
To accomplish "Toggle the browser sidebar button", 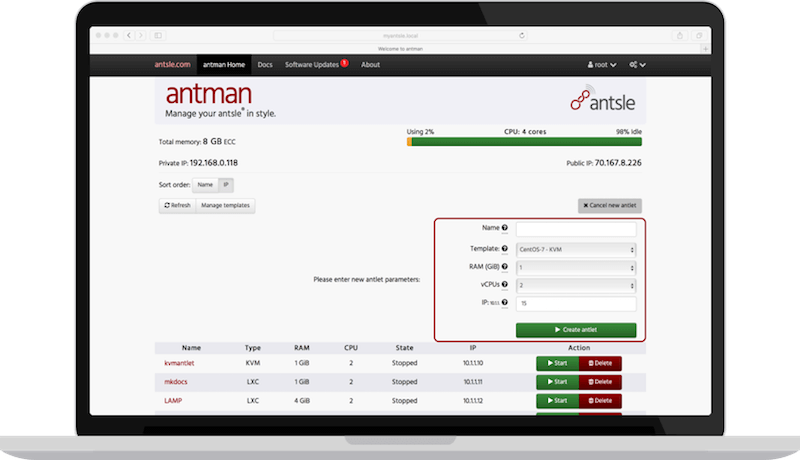I will point(158,35).
